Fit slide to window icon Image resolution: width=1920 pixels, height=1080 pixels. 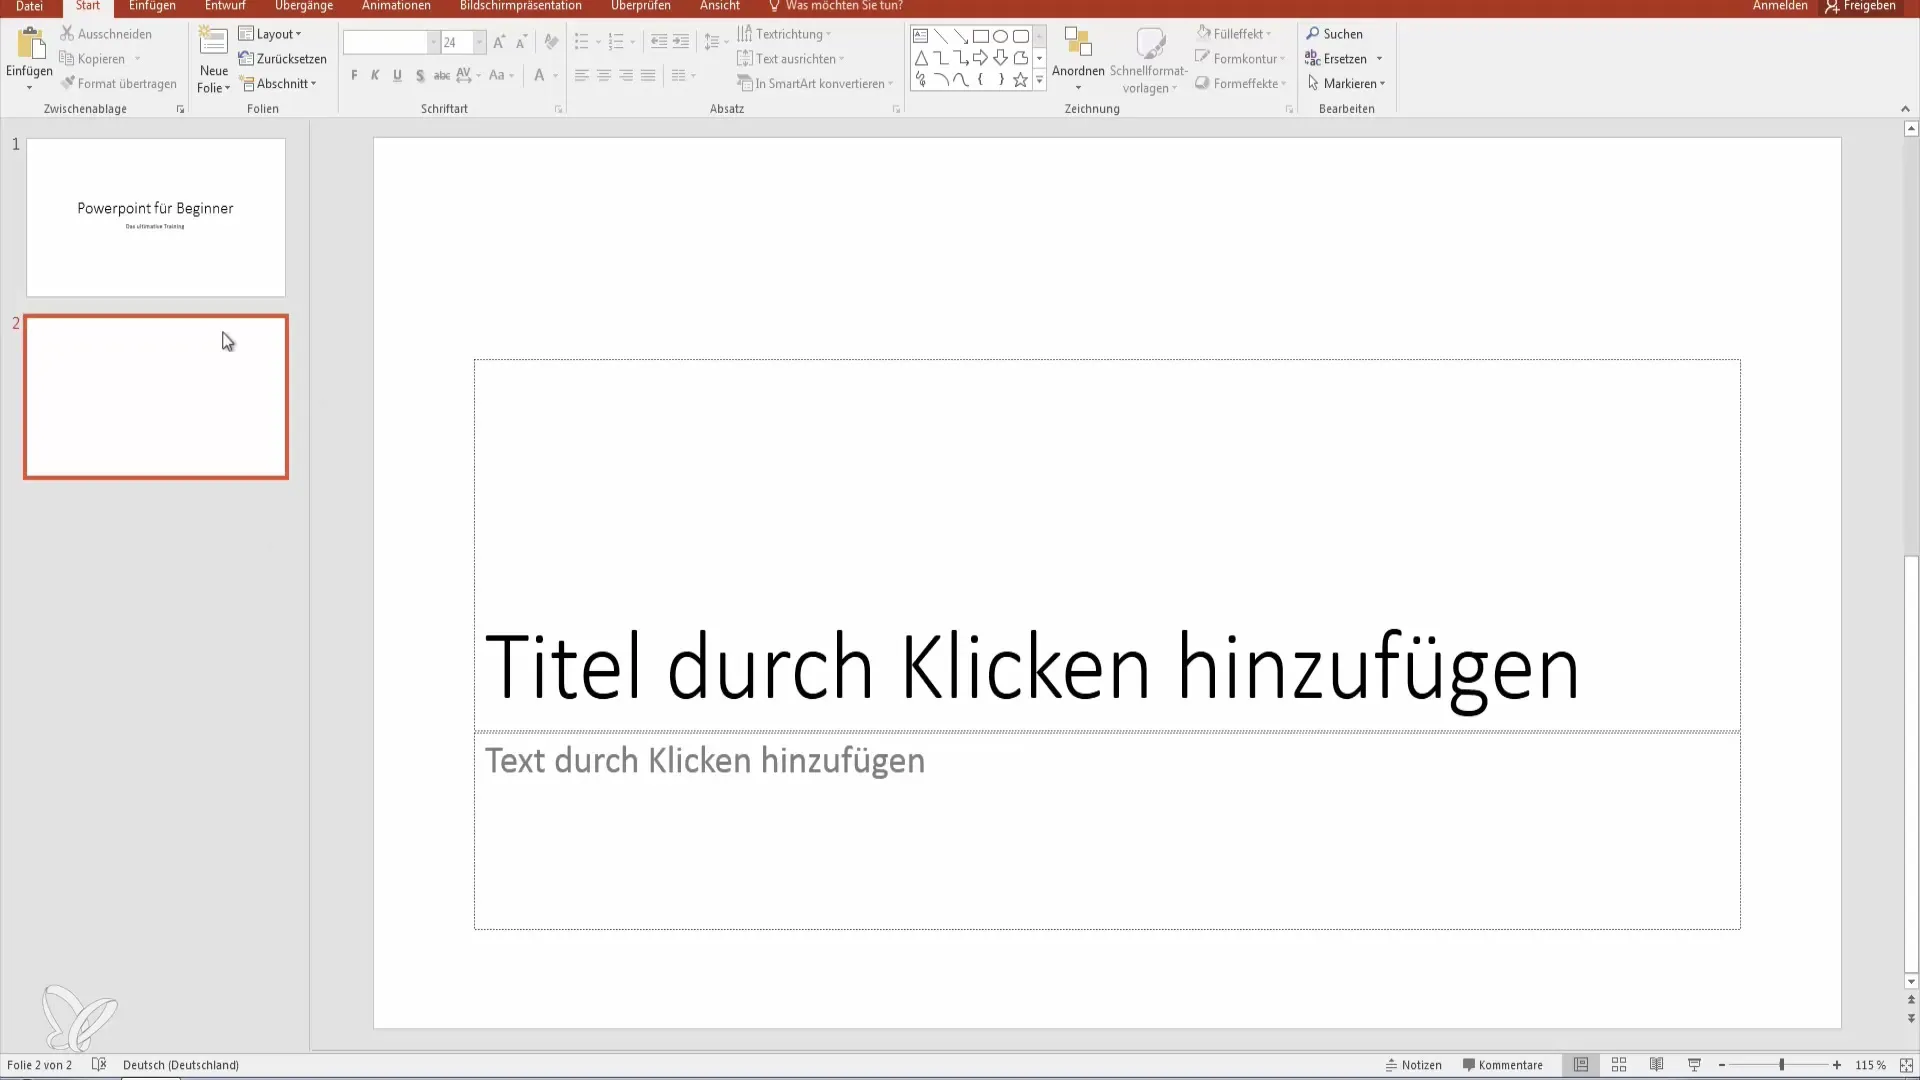1907,1065
